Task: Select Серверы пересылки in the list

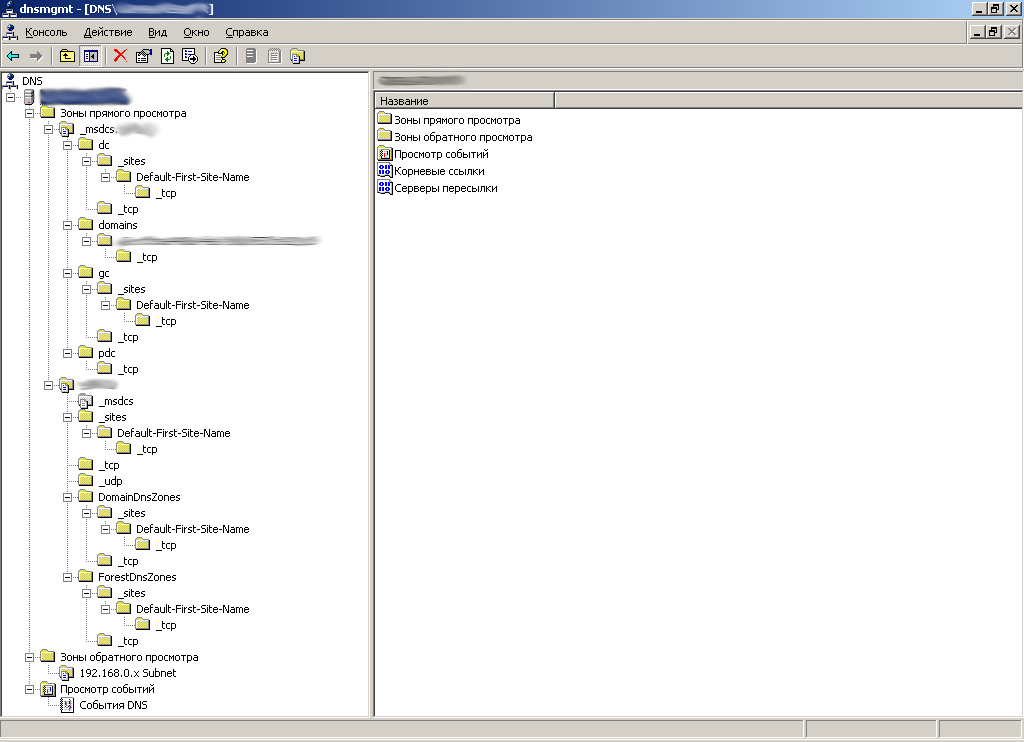Action: point(445,188)
